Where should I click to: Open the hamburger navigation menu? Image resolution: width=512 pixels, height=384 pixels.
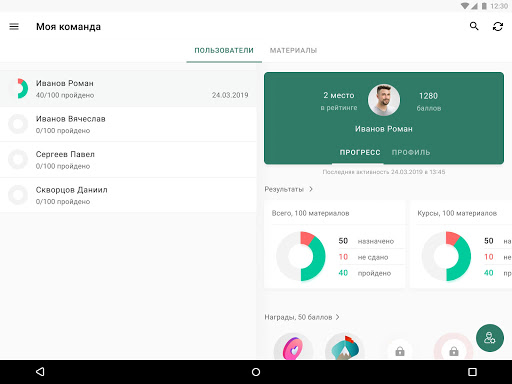pyautogui.click(x=14, y=27)
